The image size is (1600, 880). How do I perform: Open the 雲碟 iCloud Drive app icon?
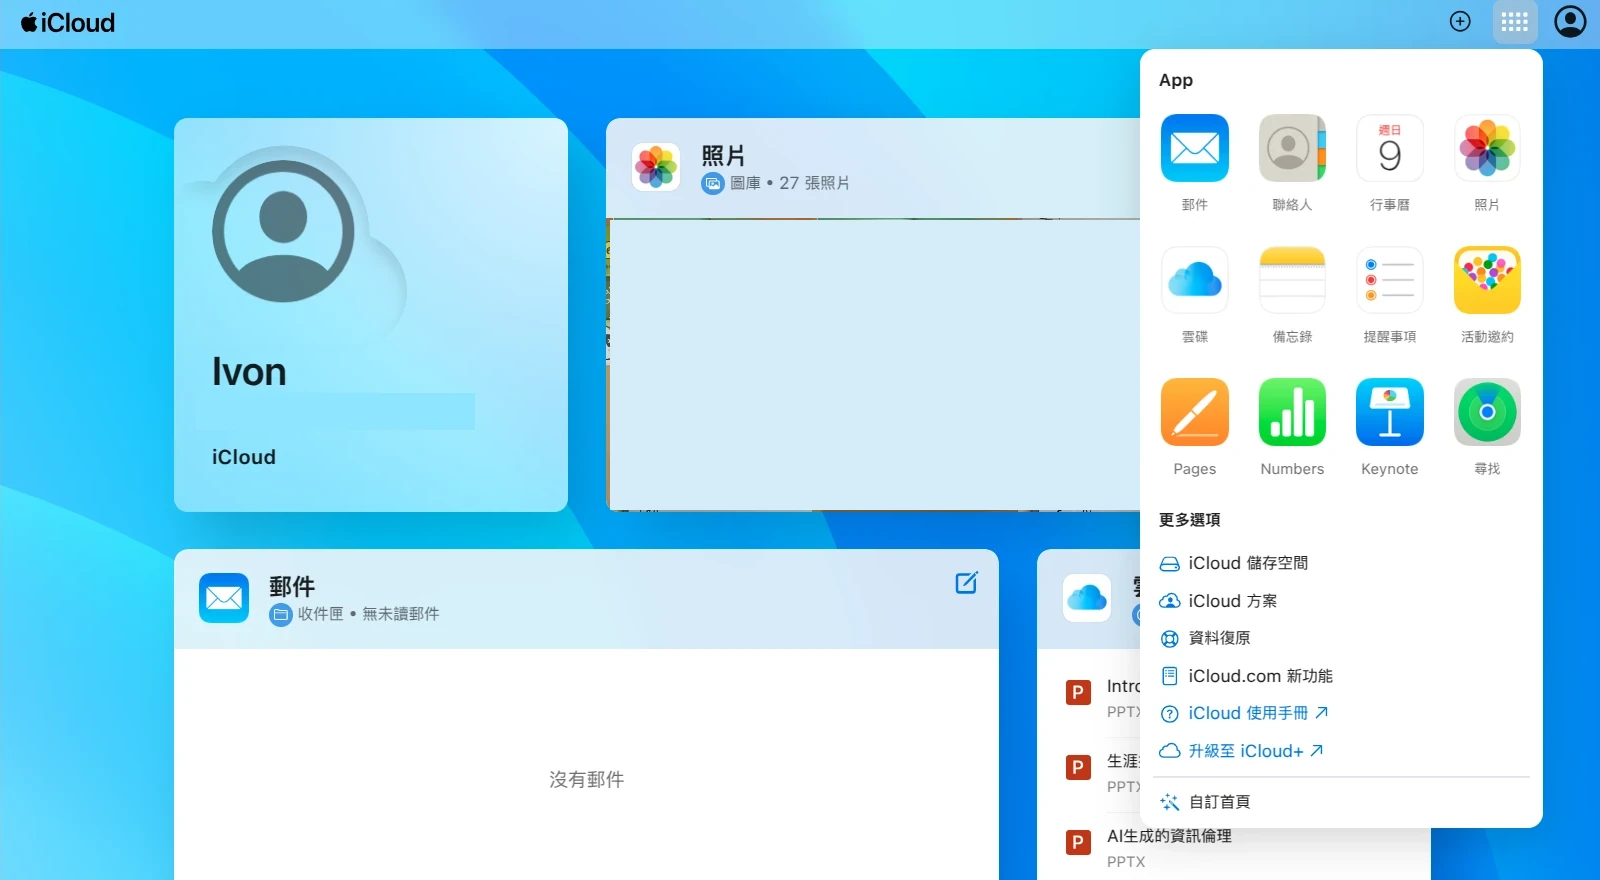1194,280
